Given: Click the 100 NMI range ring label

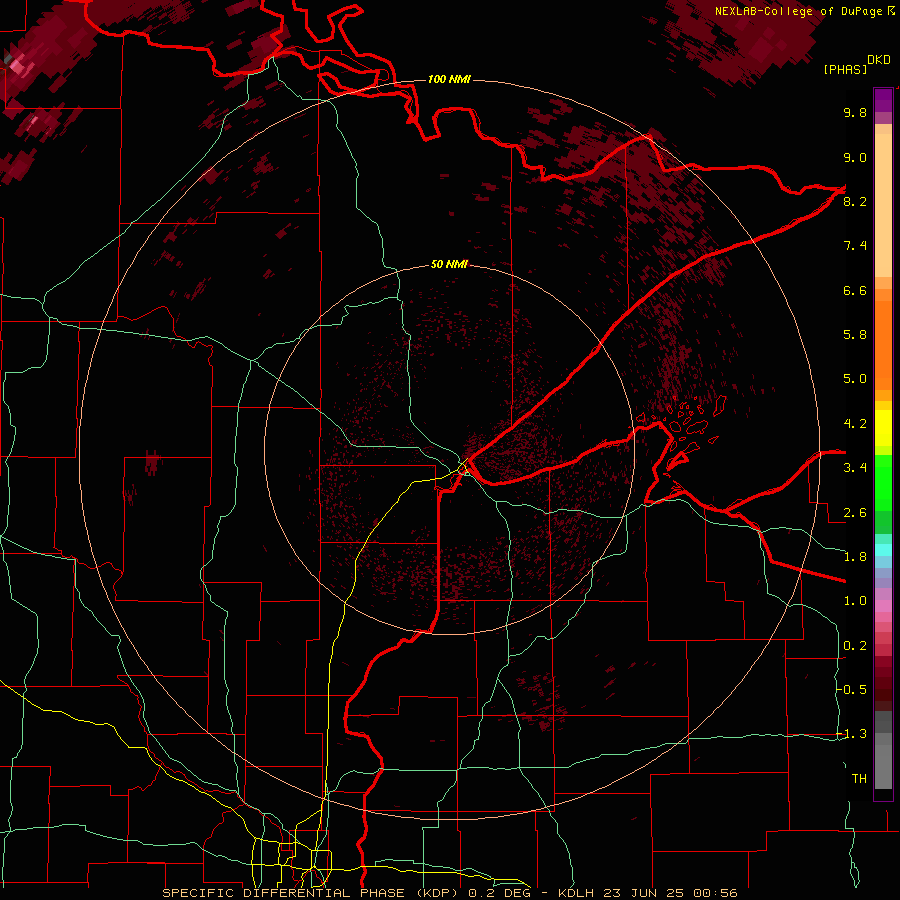Looking at the screenshot, I should click(449, 79).
